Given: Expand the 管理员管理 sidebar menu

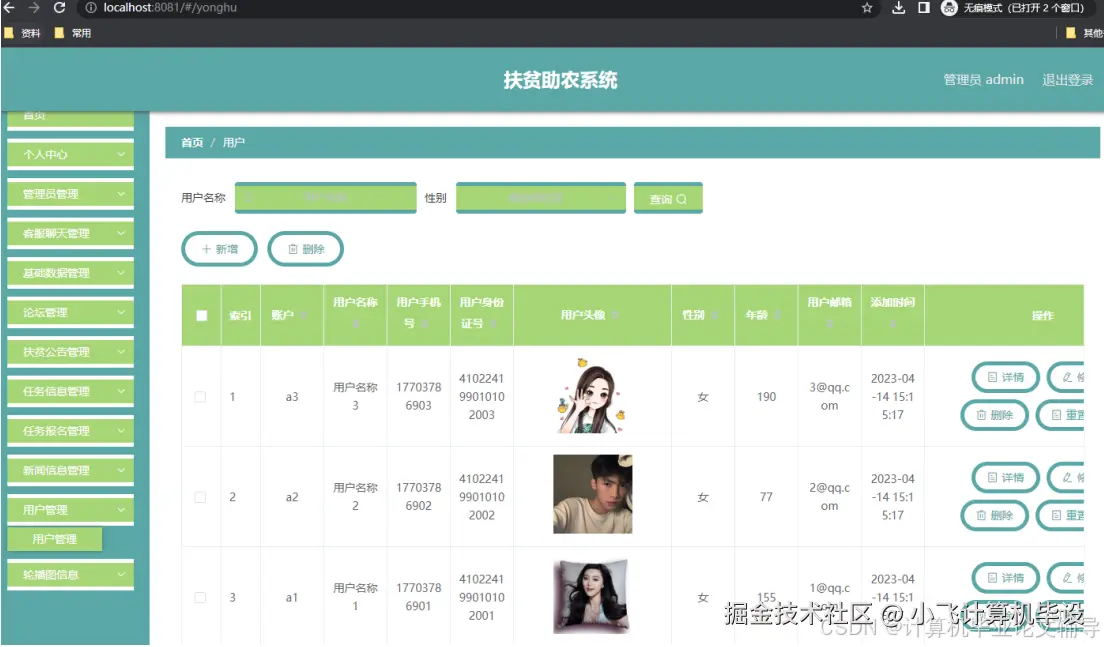Looking at the screenshot, I should [70, 194].
